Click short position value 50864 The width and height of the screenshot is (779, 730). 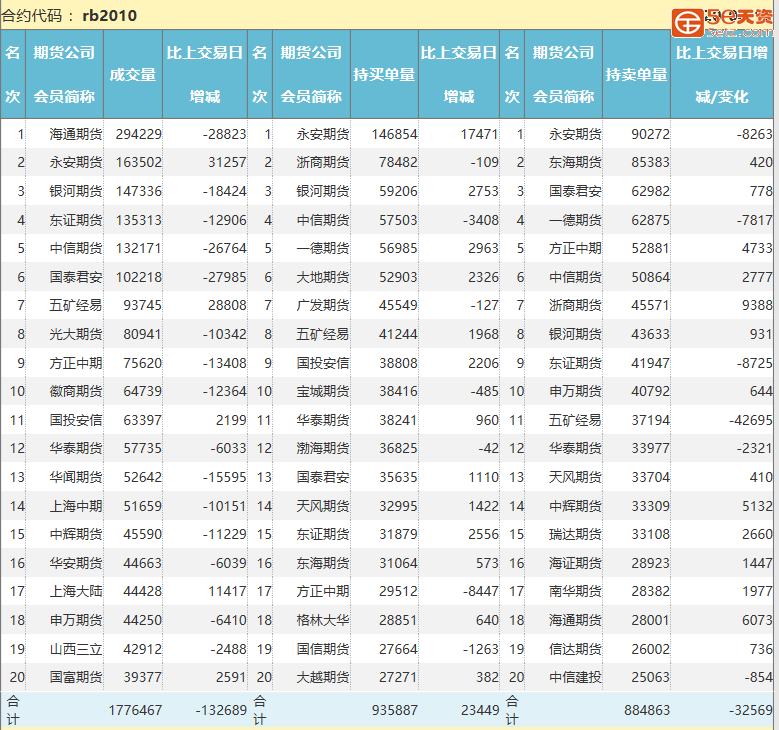[x=650, y=277]
